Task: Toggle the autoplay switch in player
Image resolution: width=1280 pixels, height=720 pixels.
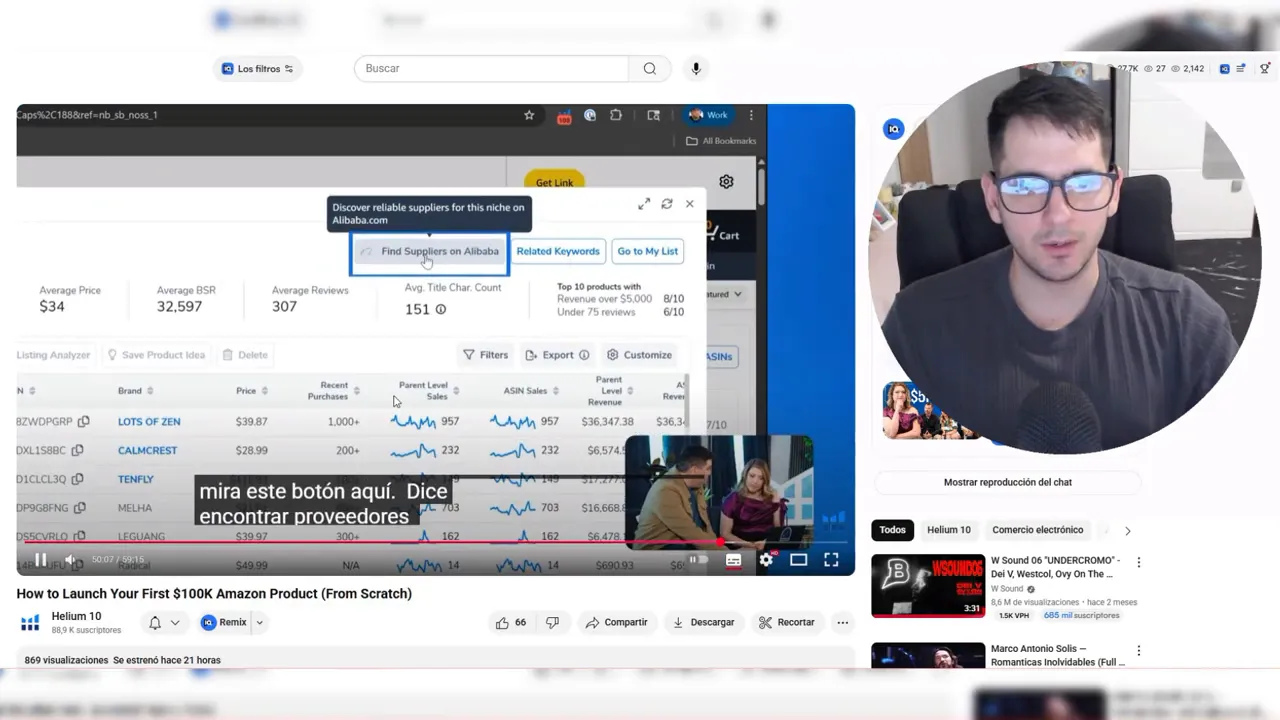Action: click(698, 560)
